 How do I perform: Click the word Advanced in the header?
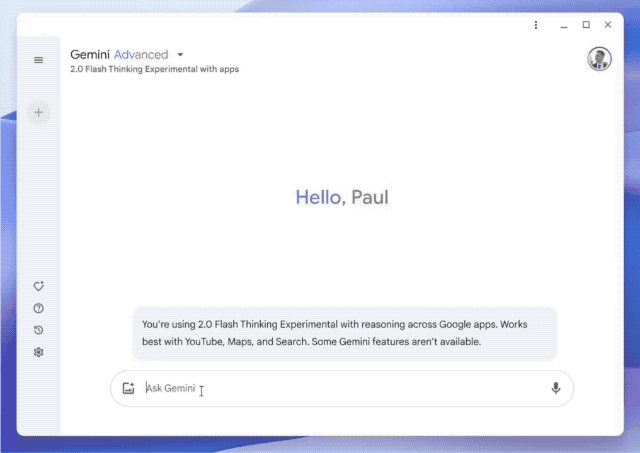point(141,55)
